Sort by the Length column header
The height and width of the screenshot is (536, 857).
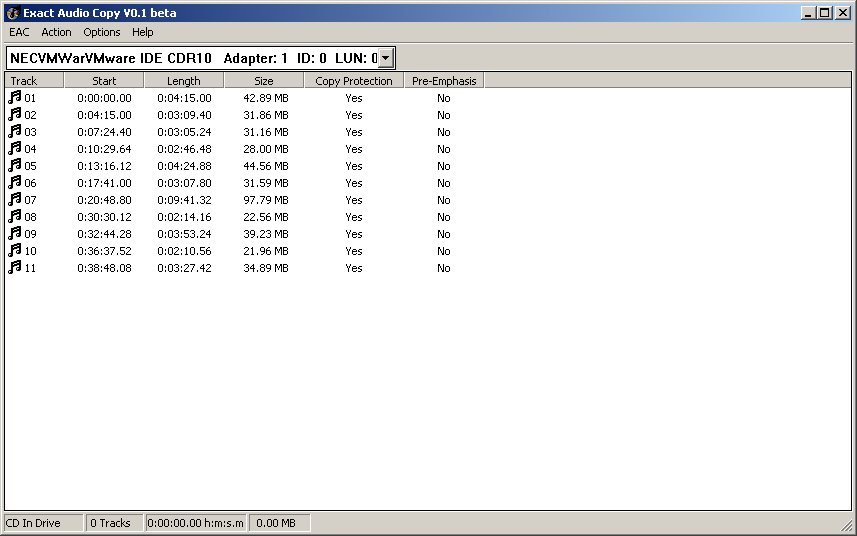184,81
